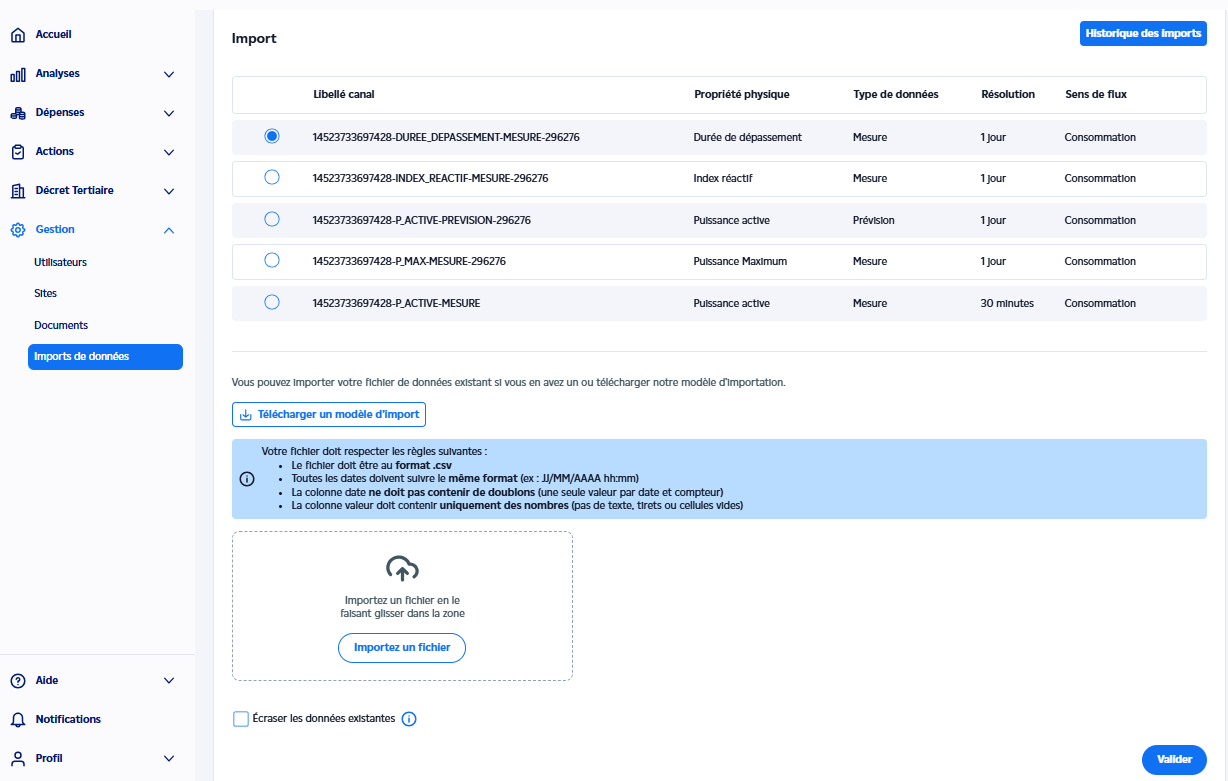Open the Utilisateurs submenu item
Image resolution: width=1228 pixels, height=781 pixels.
tap(61, 262)
